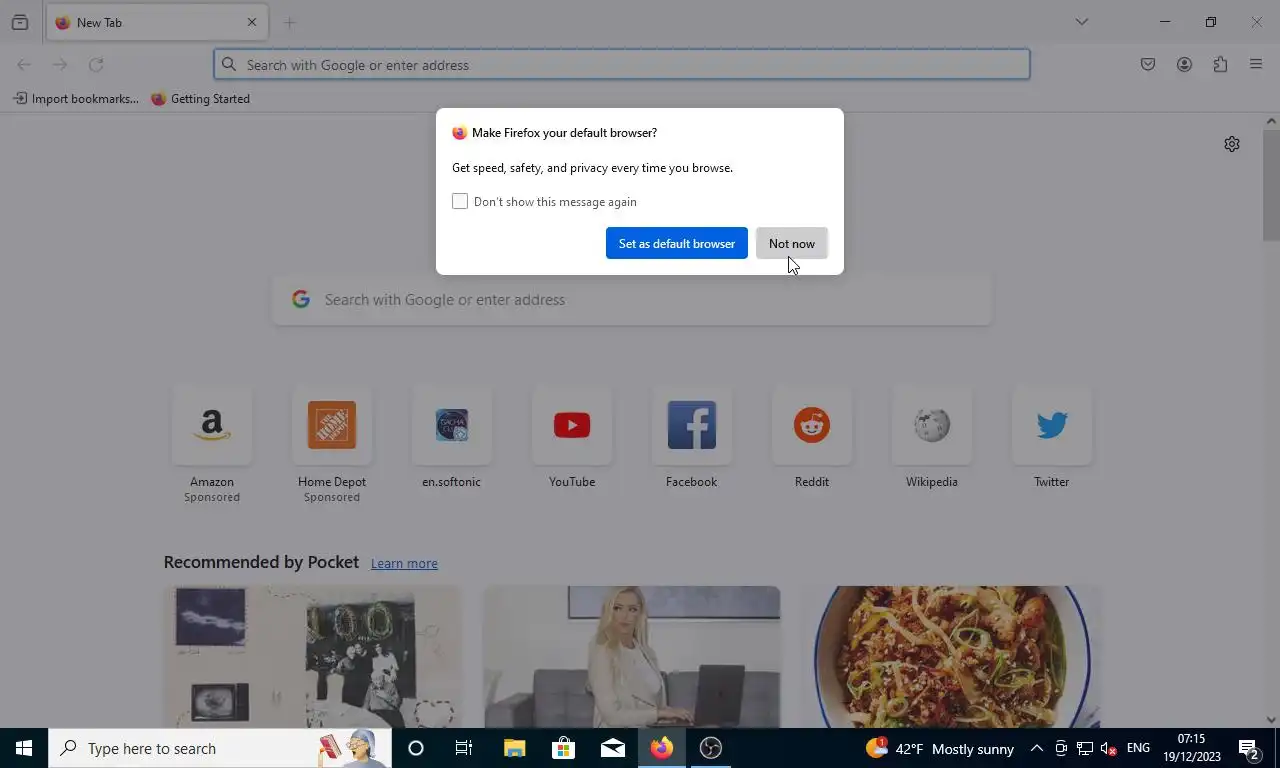Open a new tab with plus button
The height and width of the screenshot is (768, 1280).
290,22
